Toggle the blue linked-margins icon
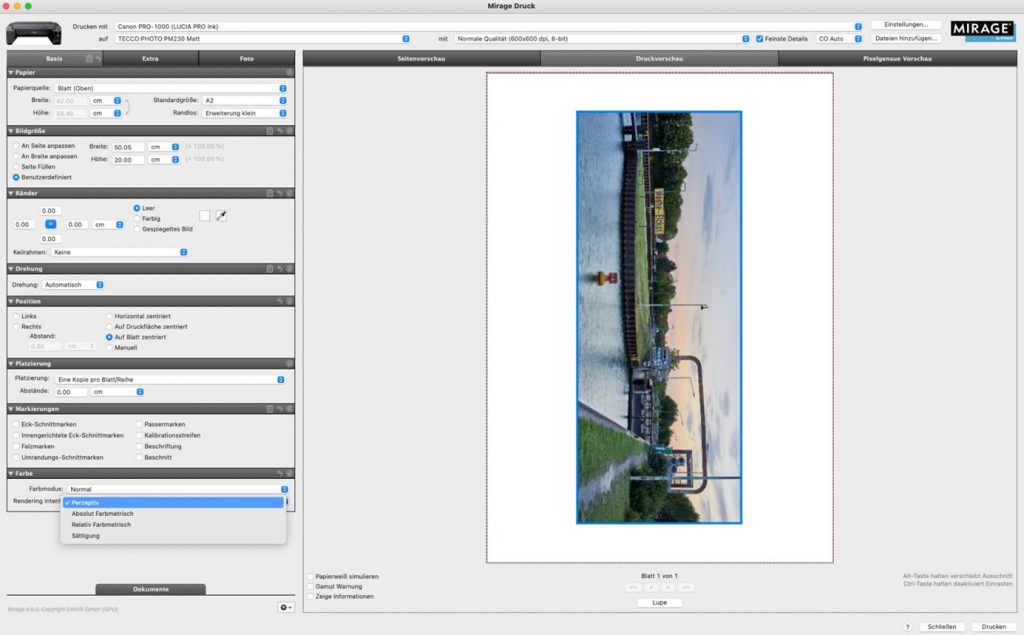Image resolution: width=1024 pixels, height=635 pixels. tap(50, 224)
